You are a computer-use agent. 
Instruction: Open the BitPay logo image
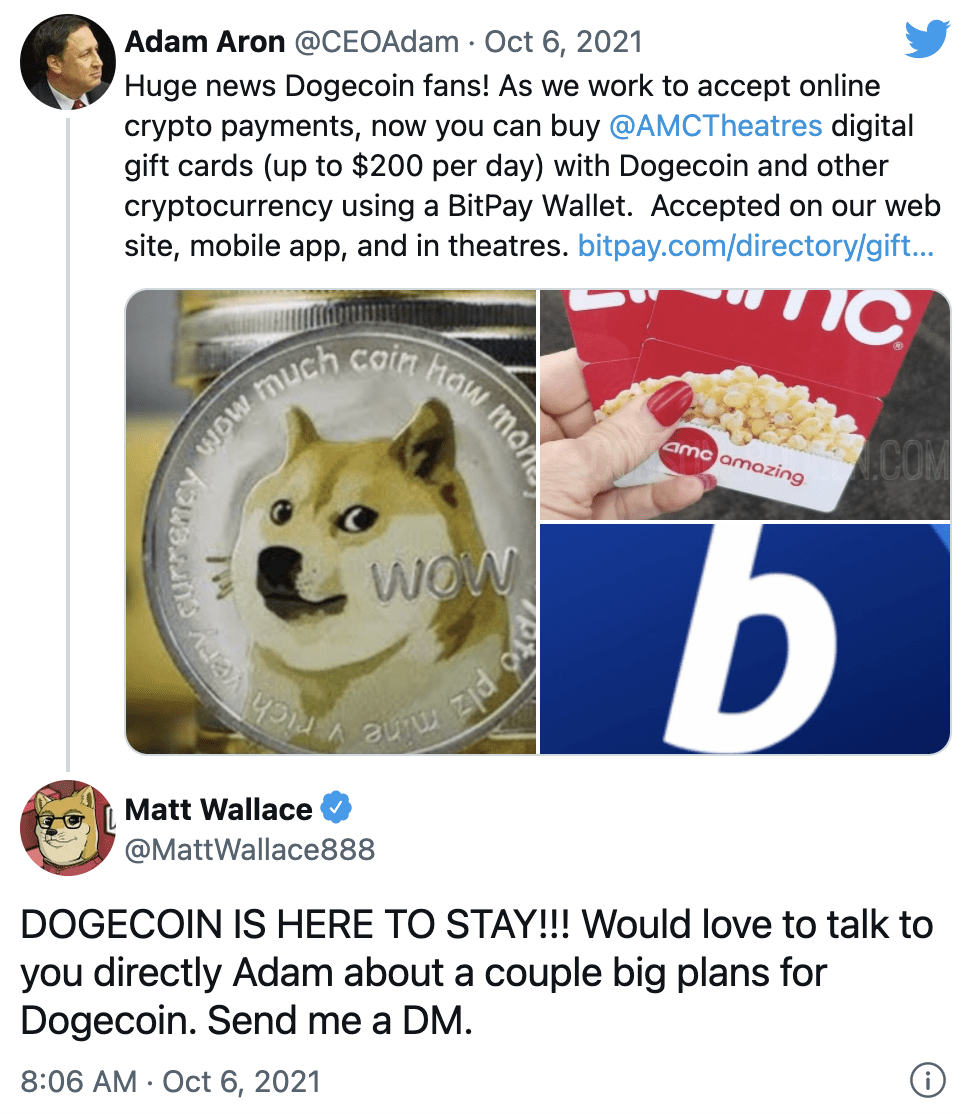[x=745, y=639]
